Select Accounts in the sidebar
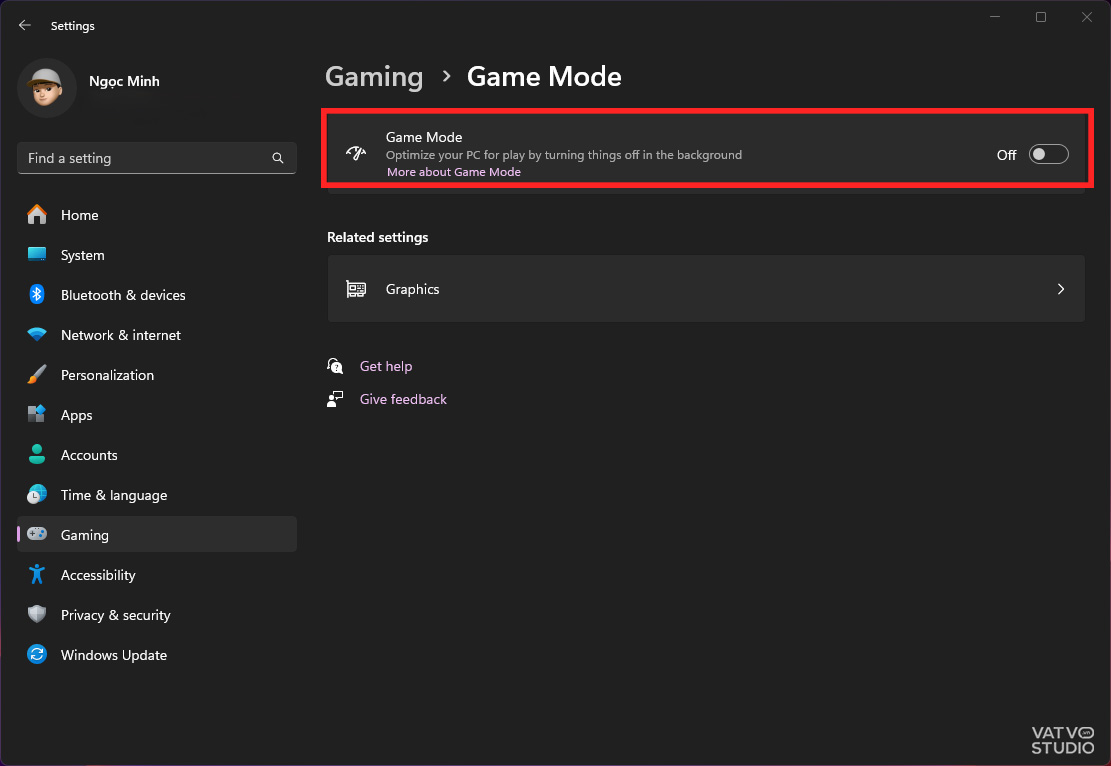This screenshot has width=1111, height=766. point(157,455)
